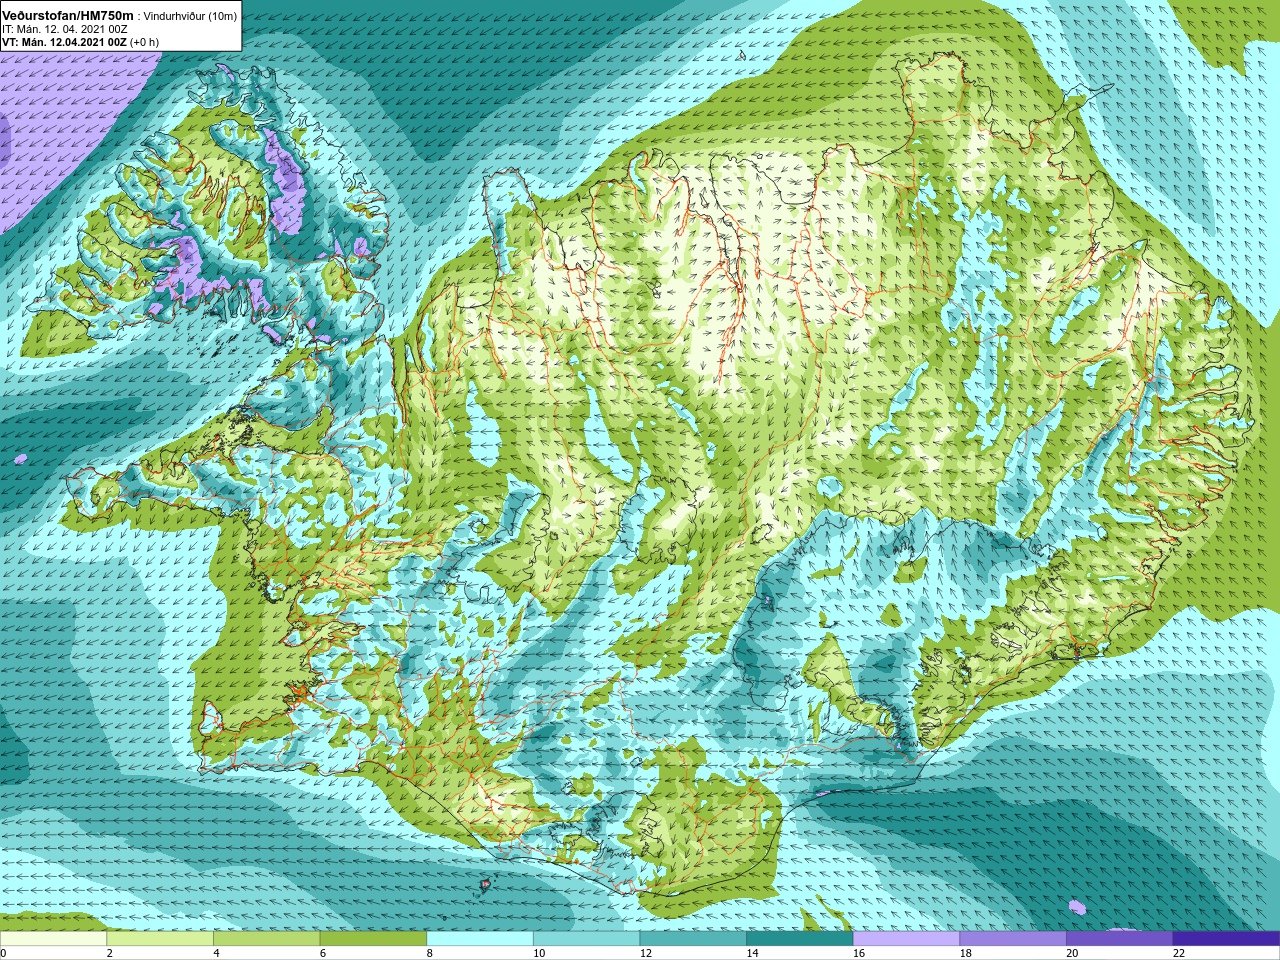Choose the dark purple legend swatch above 22
The width and height of the screenshot is (1280, 960).
point(1226,939)
